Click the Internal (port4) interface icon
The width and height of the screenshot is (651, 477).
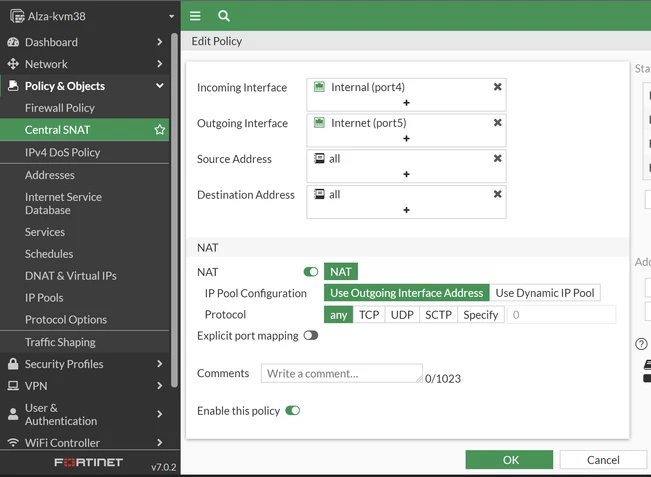pyautogui.click(x=319, y=87)
